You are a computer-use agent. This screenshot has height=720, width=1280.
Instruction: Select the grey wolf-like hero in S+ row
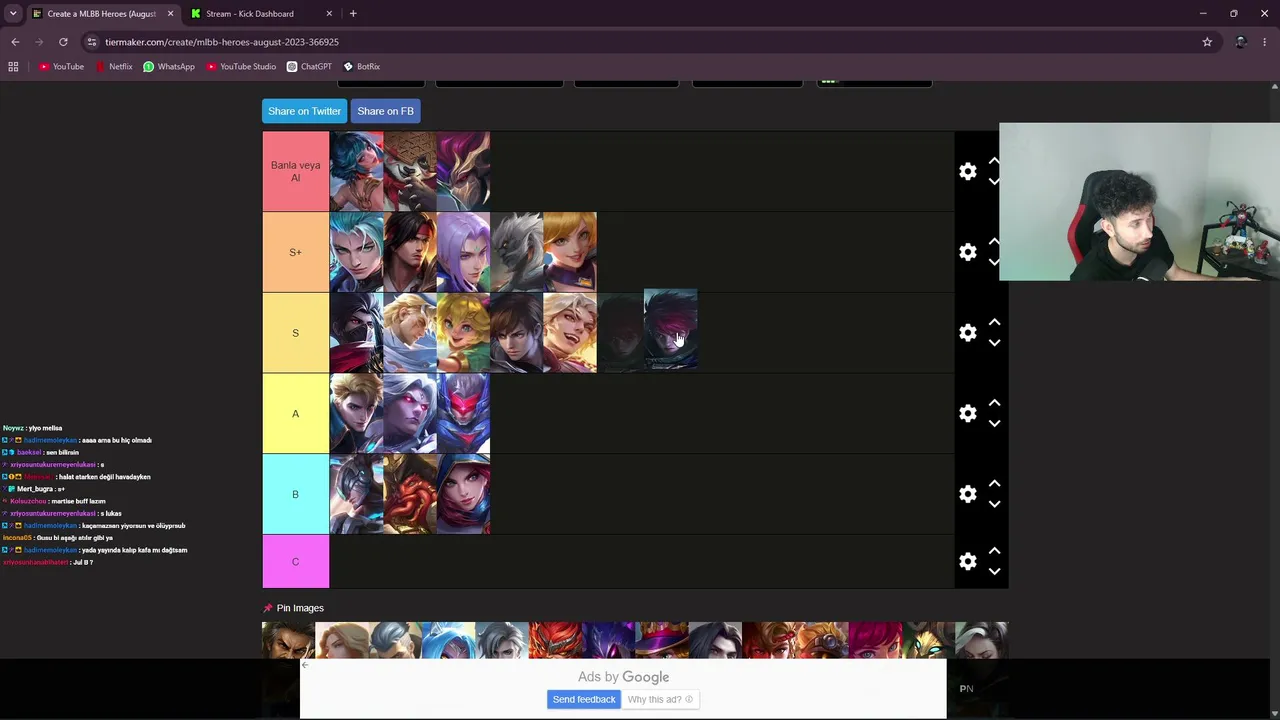(x=516, y=252)
